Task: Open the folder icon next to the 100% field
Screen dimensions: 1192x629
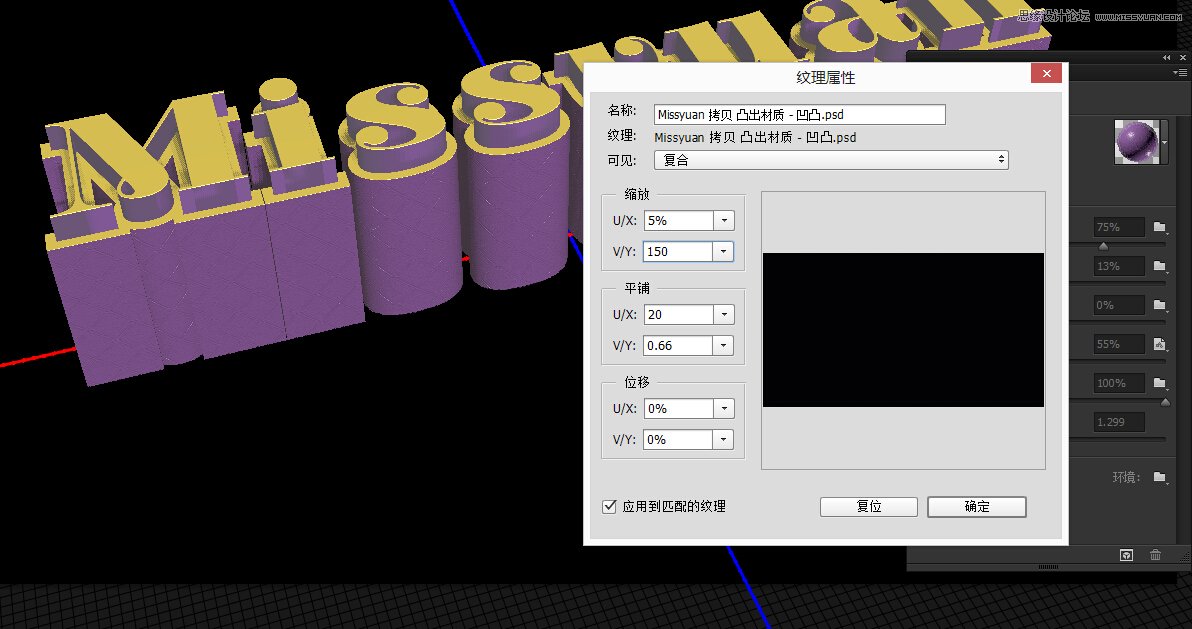Action: click(1160, 382)
